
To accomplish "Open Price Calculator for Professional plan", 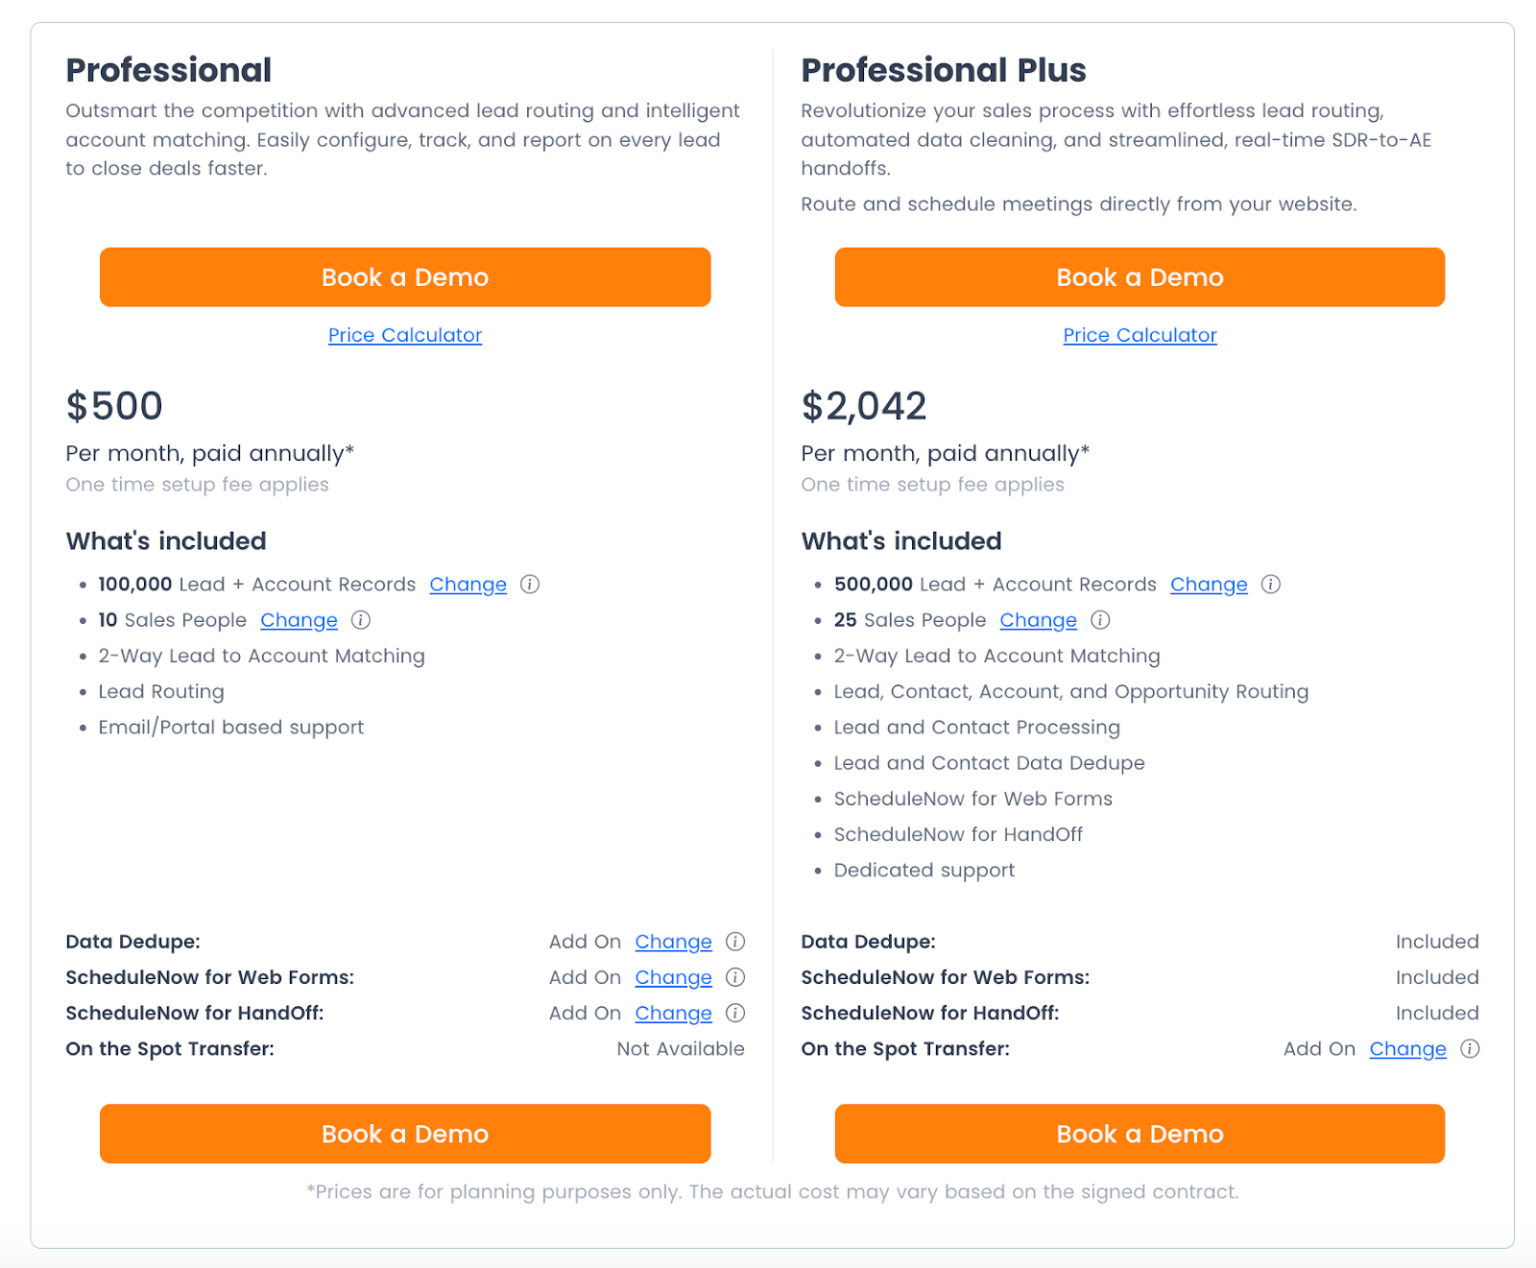I will pos(405,334).
